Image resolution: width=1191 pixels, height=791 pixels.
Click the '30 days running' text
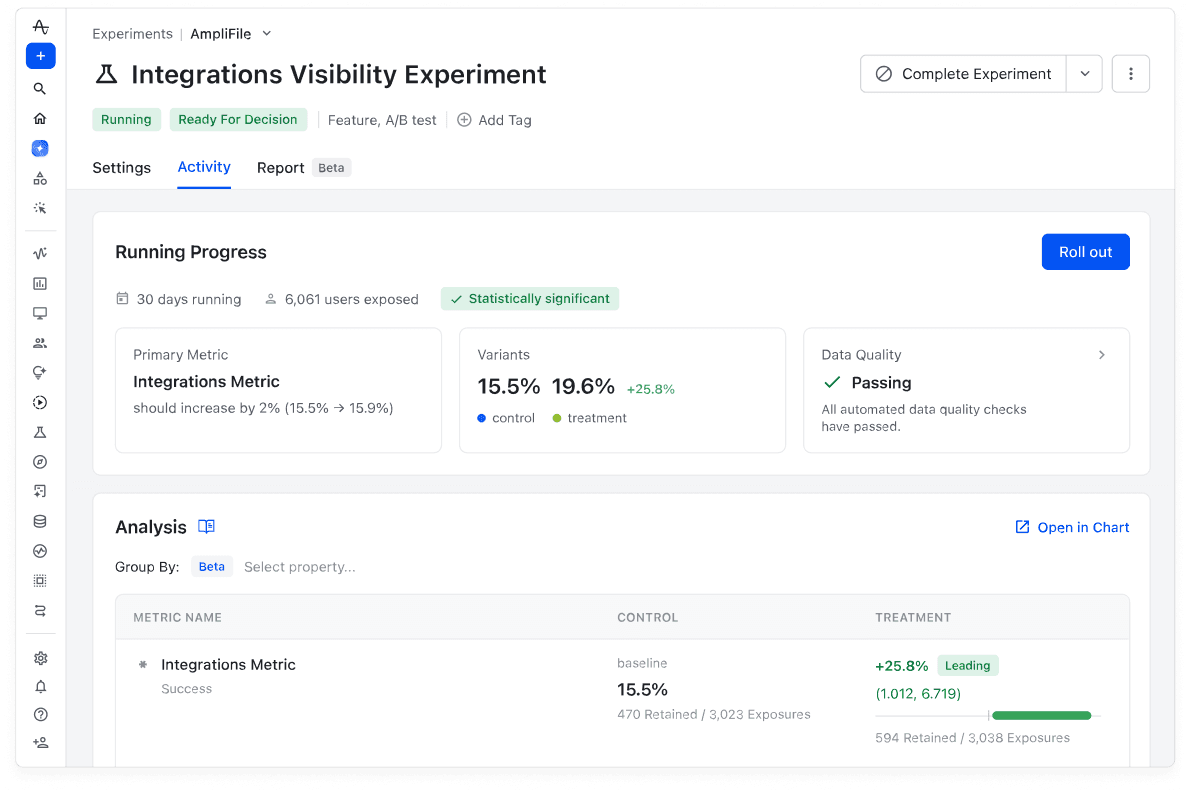(189, 299)
